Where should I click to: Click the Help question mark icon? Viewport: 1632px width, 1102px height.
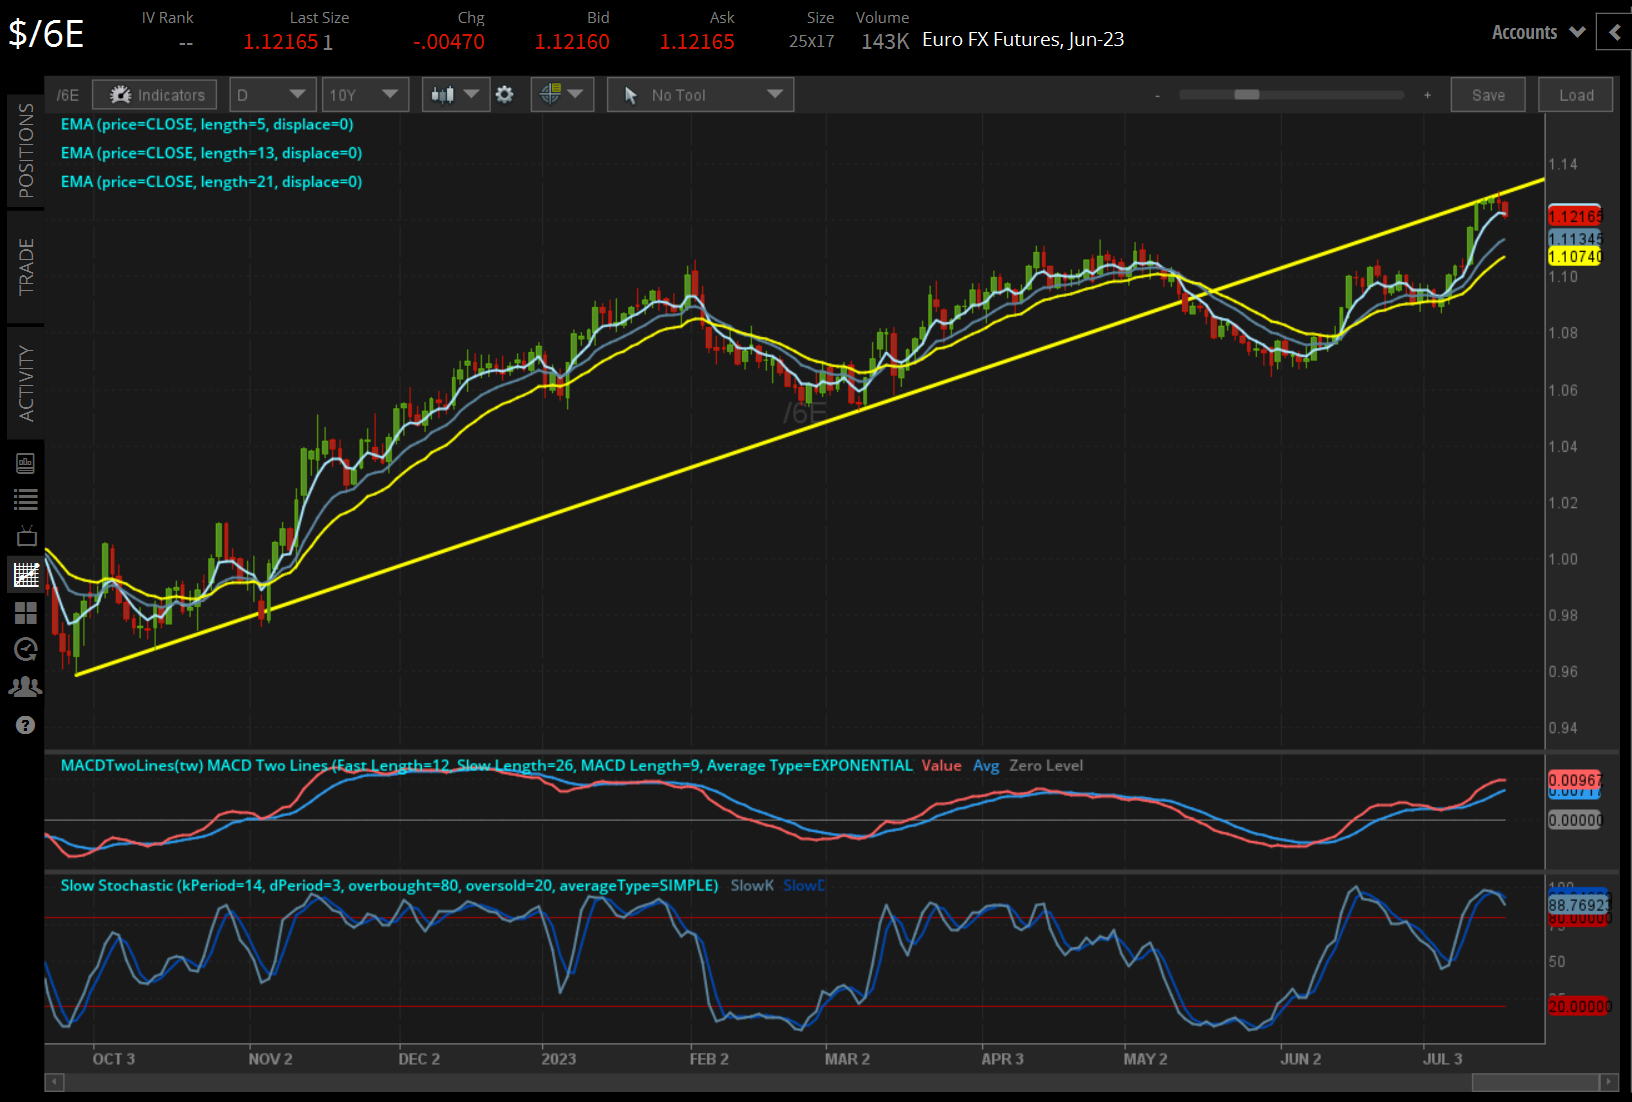pos(25,724)
